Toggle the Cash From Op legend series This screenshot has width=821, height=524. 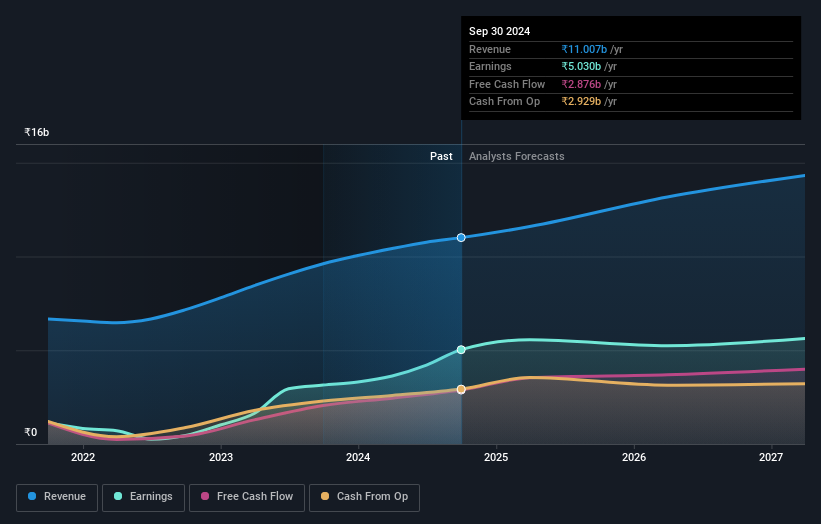coord(364,497)
